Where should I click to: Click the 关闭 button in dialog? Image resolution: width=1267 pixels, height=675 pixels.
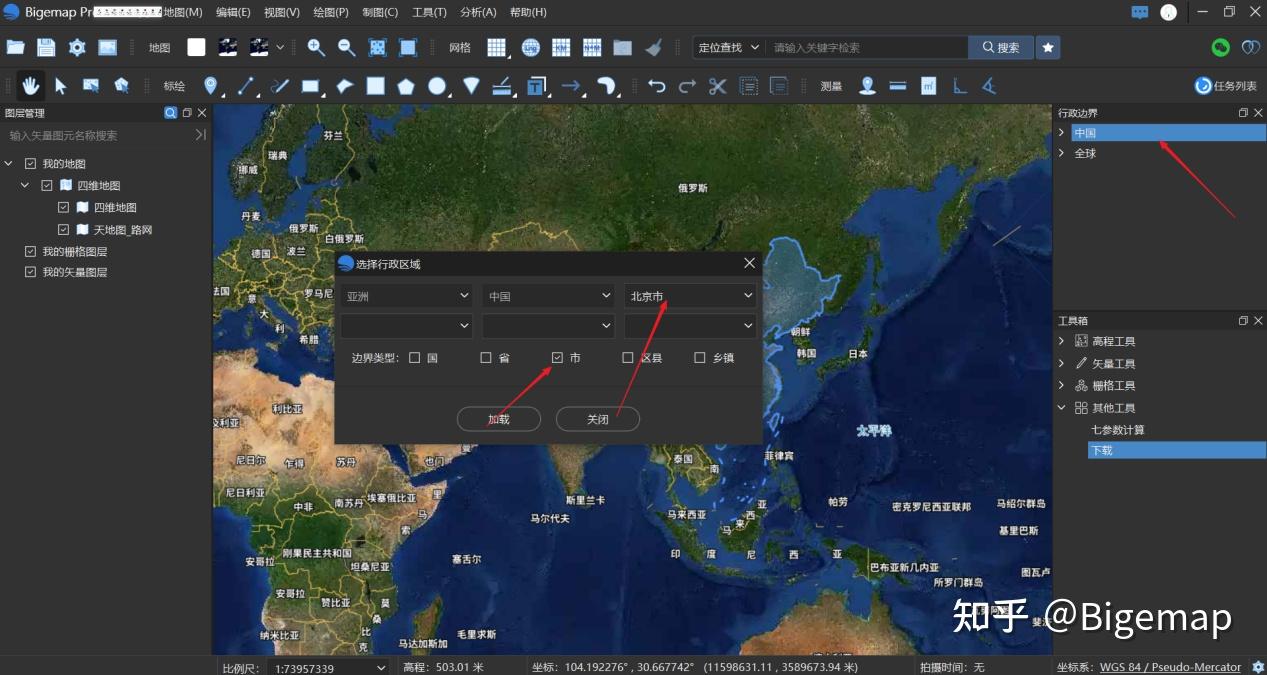(x=597, y=419)
